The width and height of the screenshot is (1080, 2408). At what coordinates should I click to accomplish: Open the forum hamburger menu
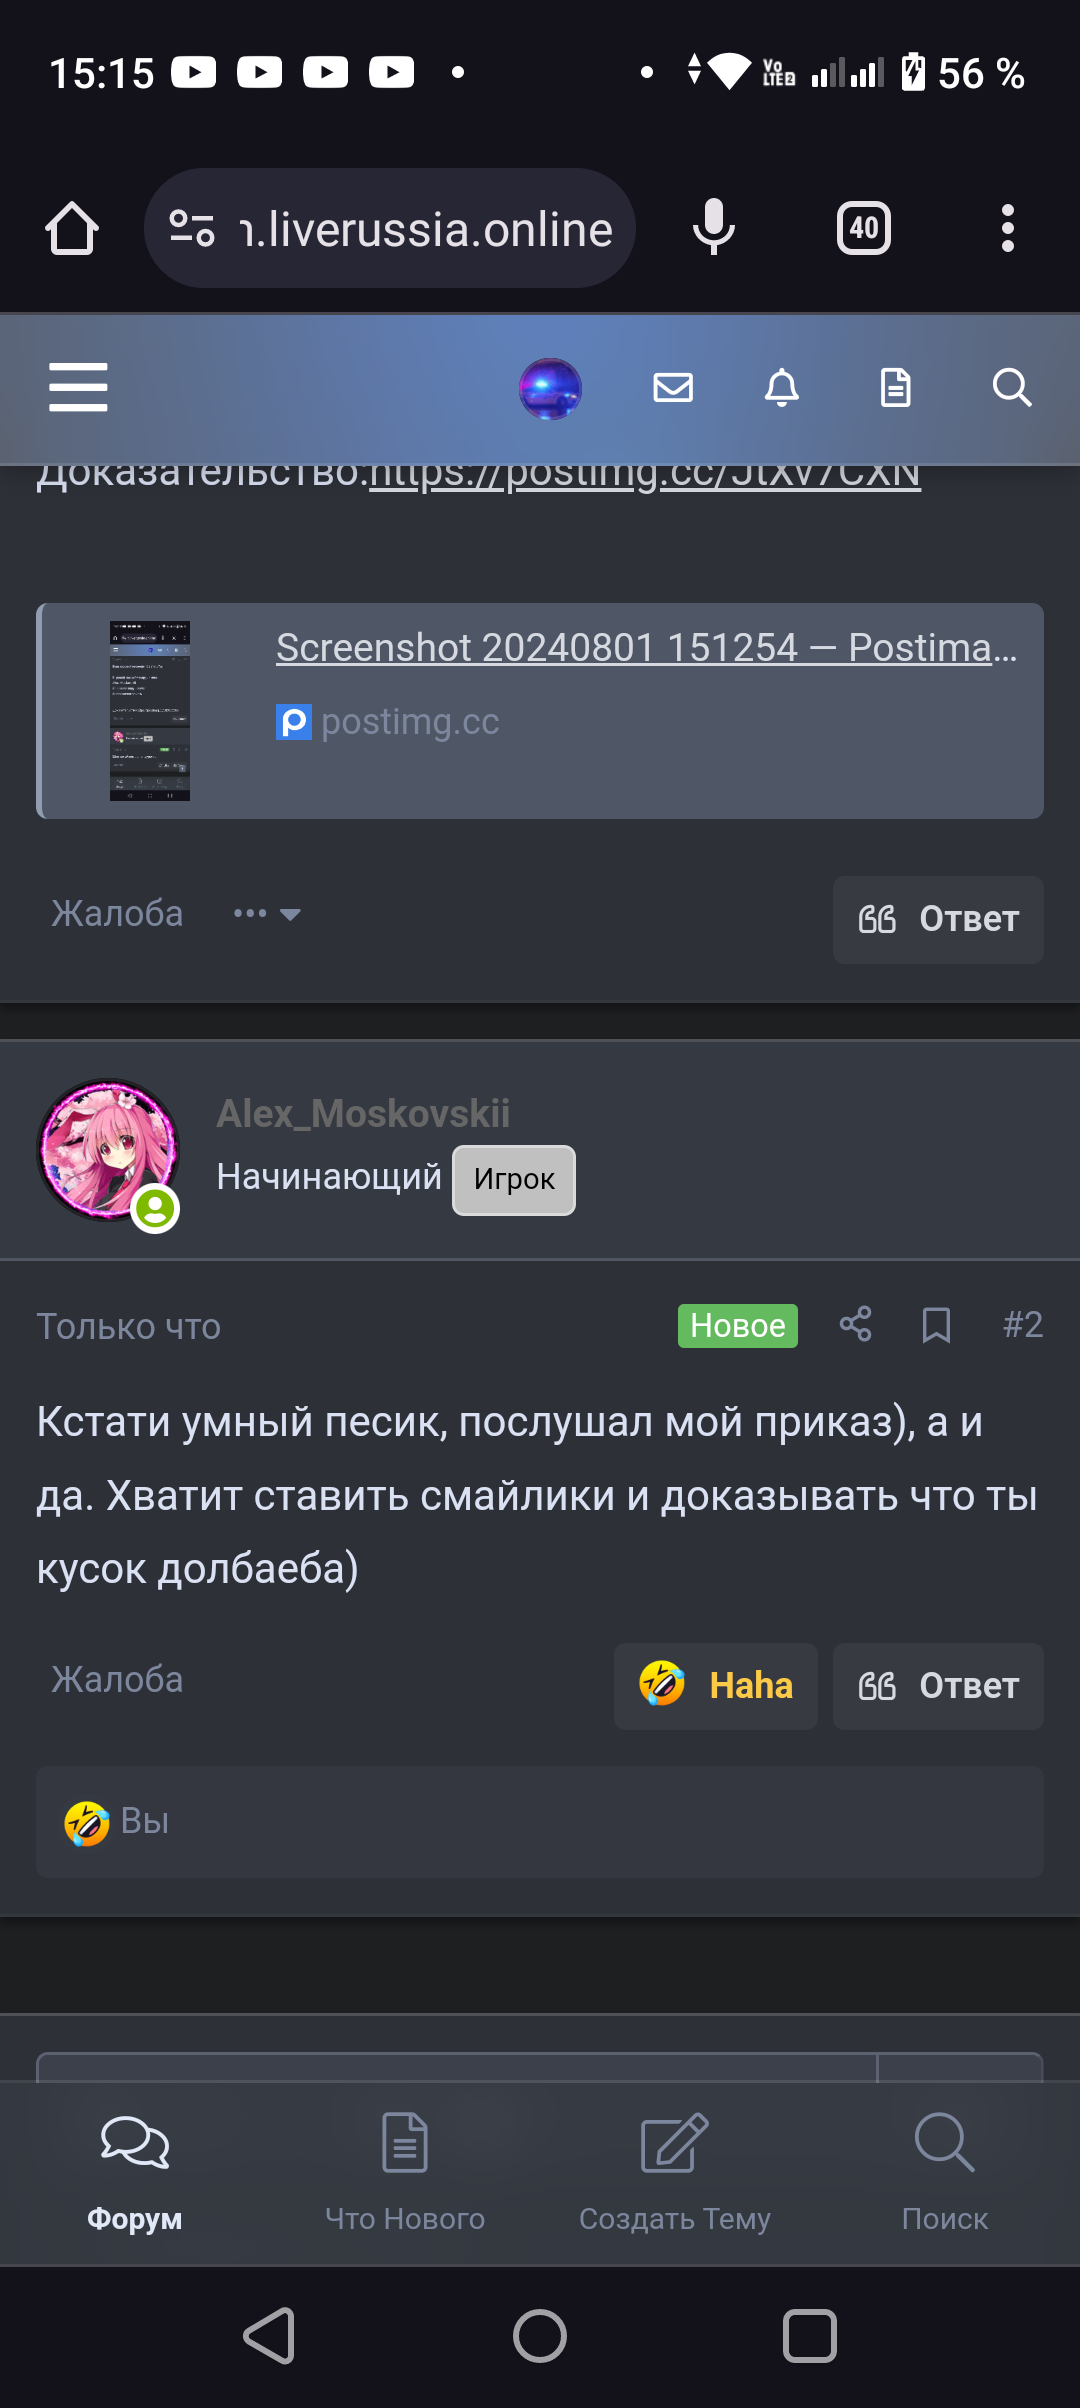pyautogui.click(x=78, y=388)
